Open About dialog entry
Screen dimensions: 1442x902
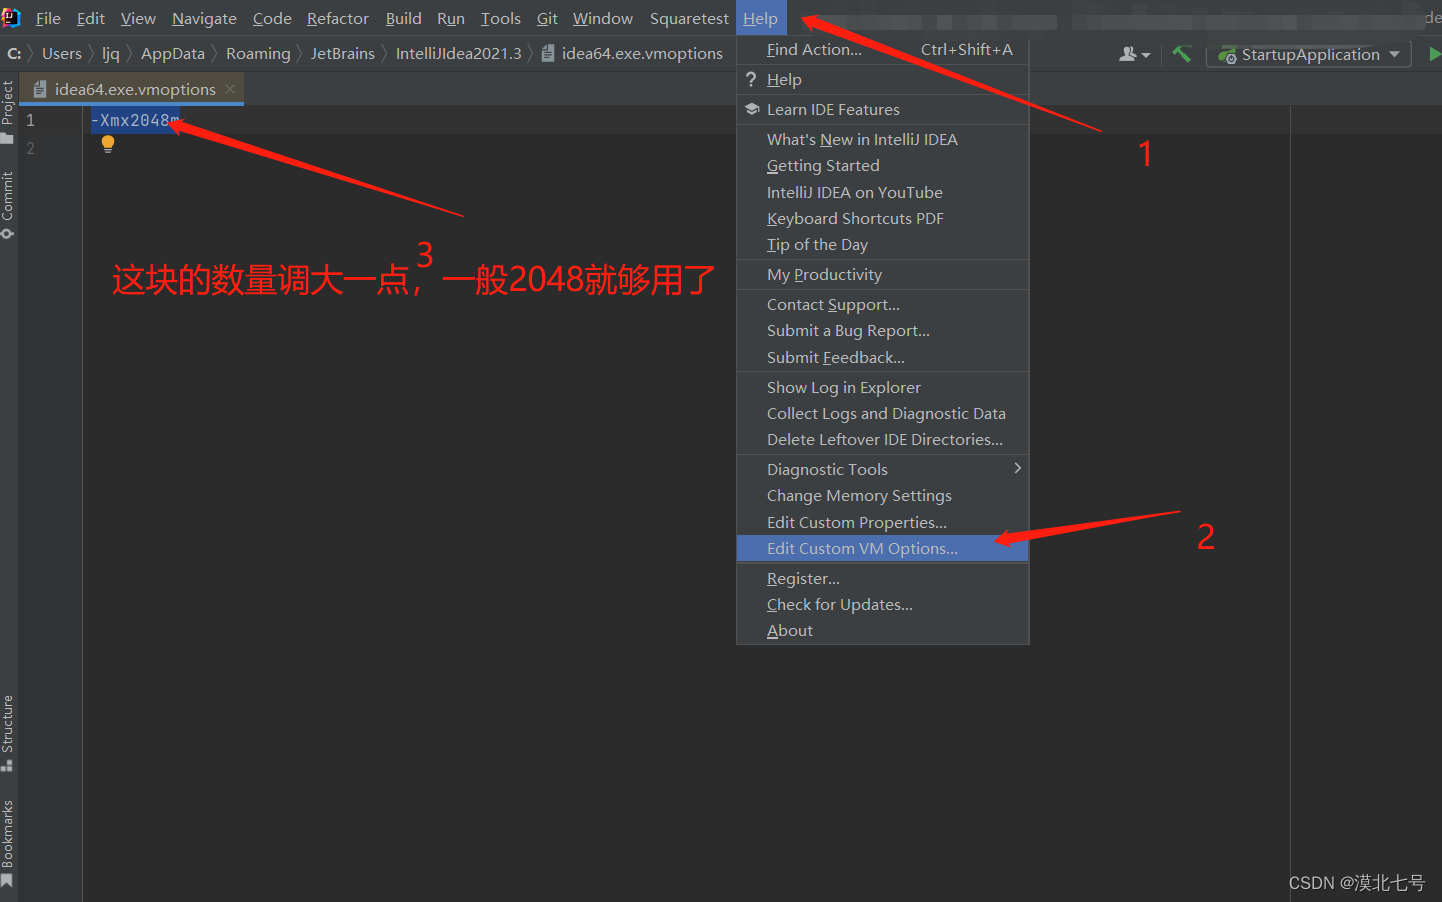point(883,630)
